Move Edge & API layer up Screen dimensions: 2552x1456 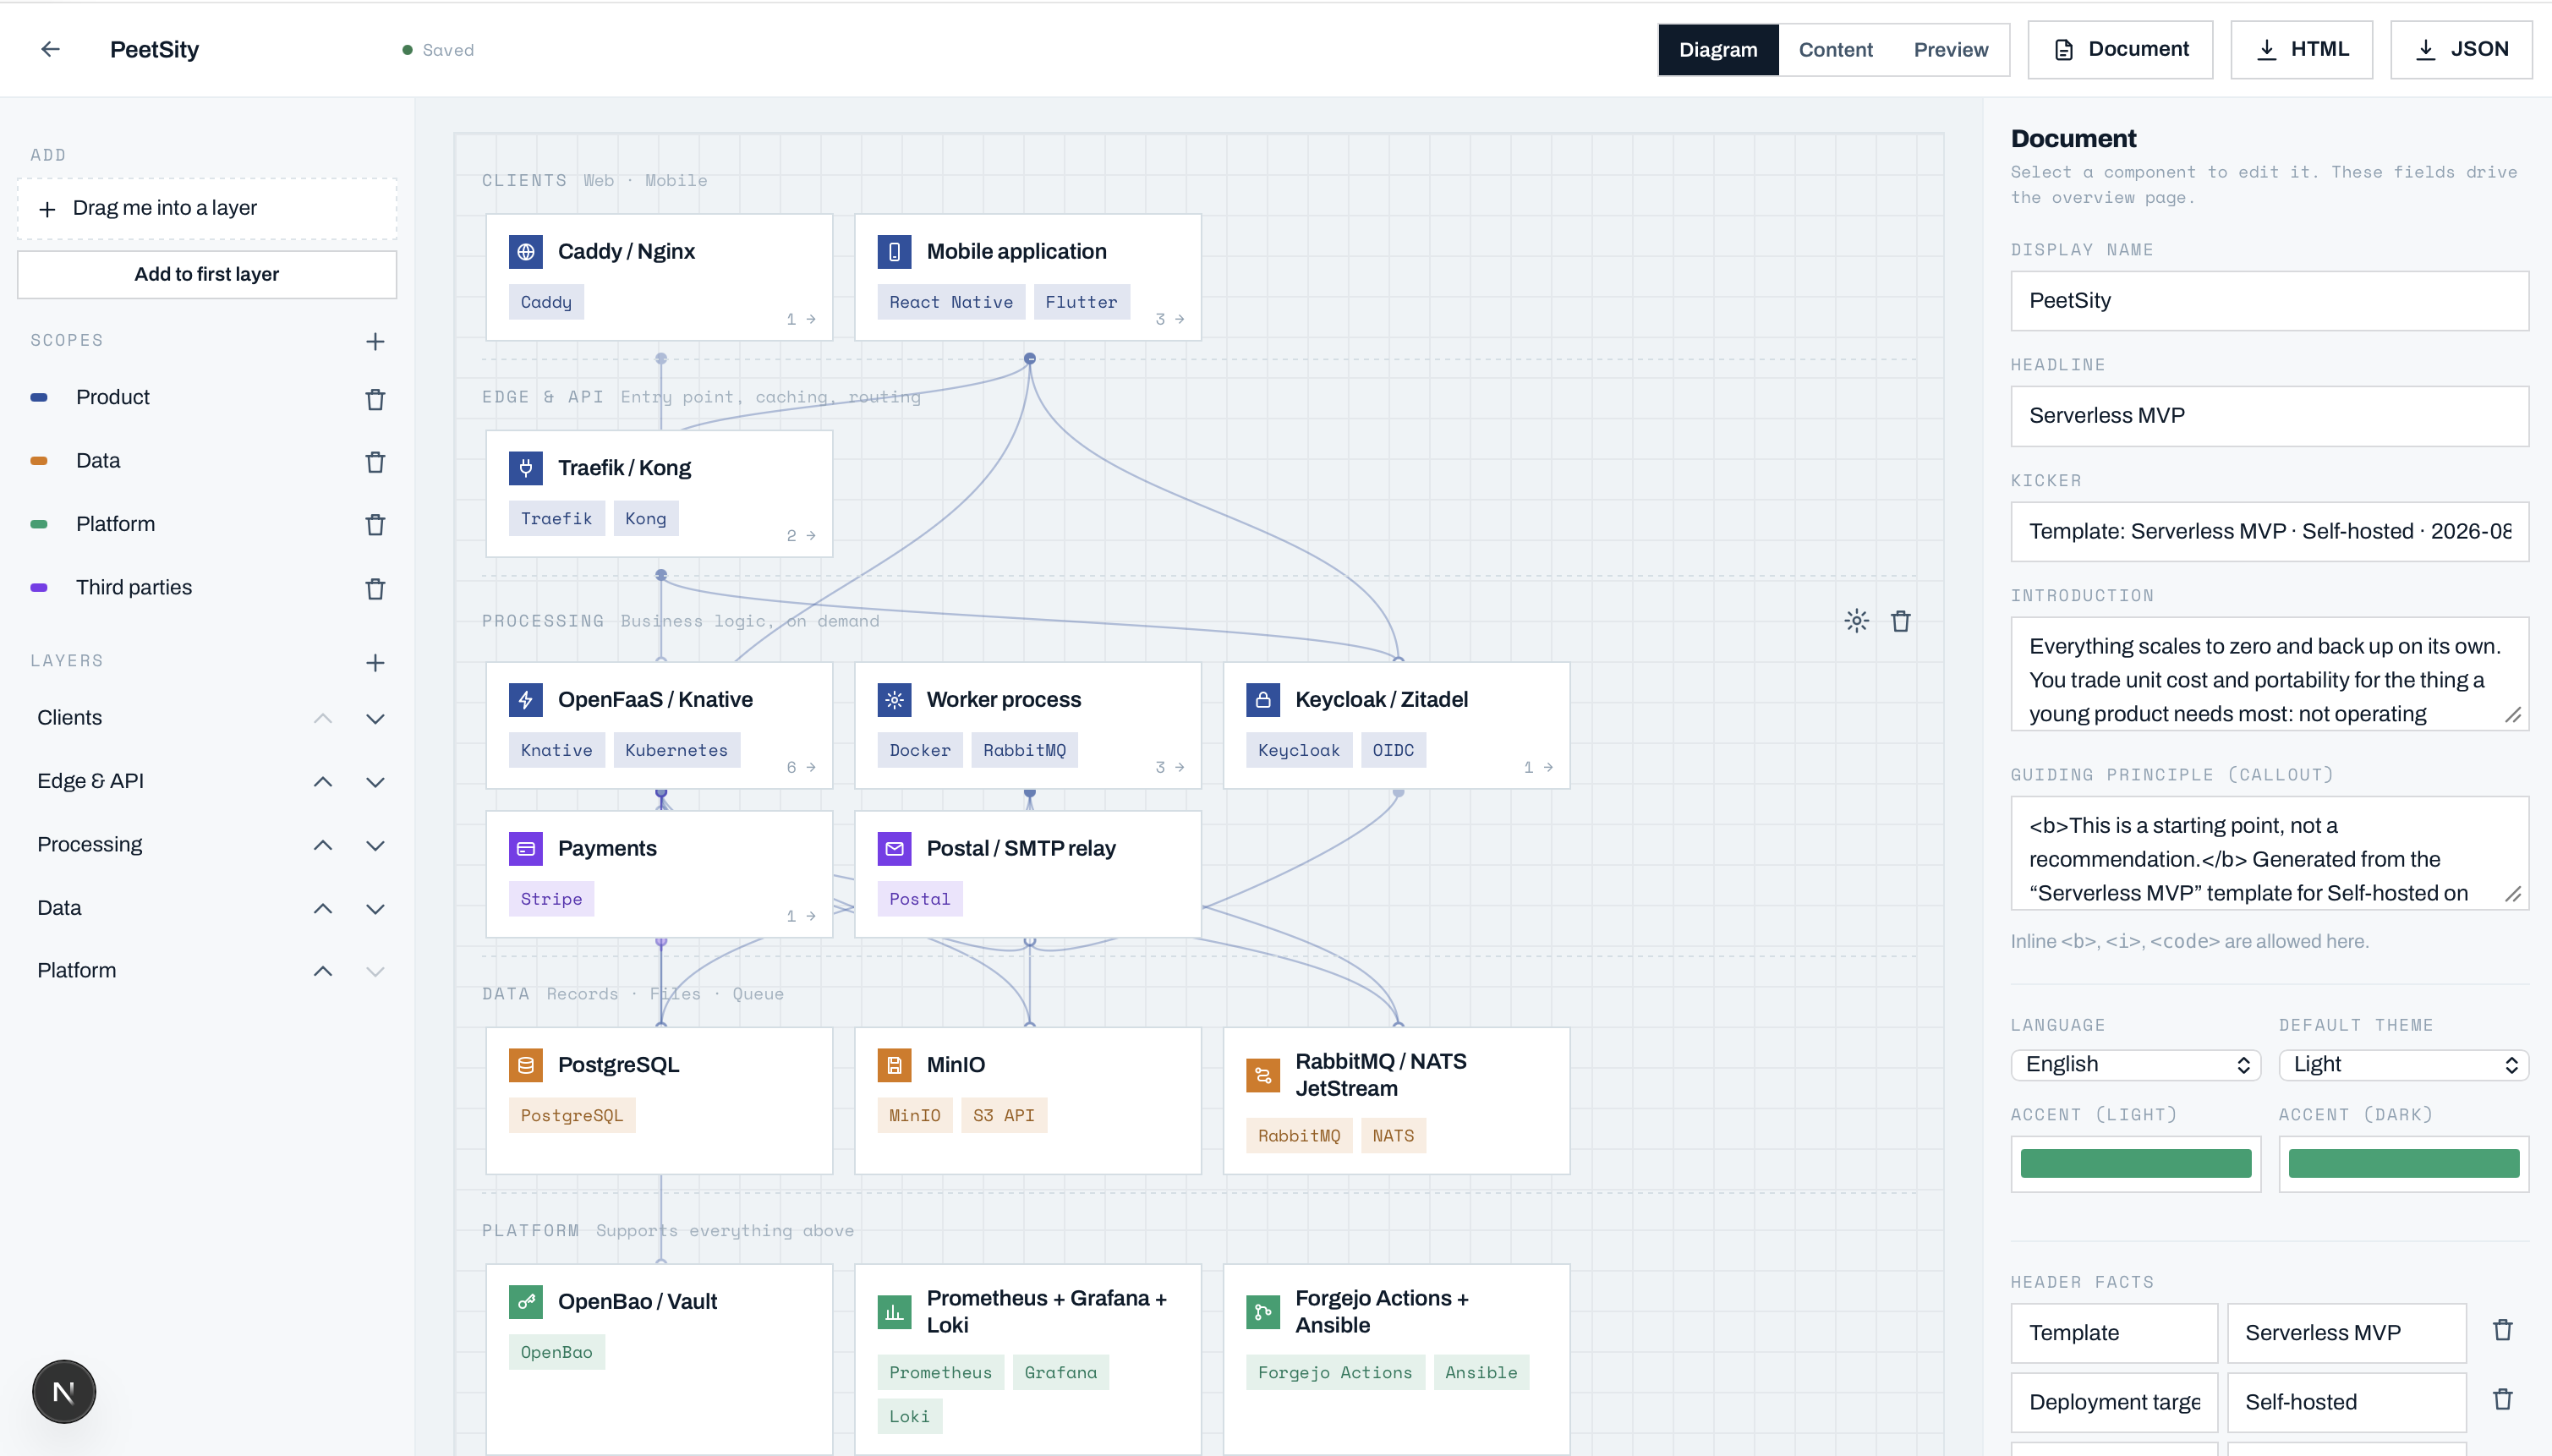tap(323, 782)
